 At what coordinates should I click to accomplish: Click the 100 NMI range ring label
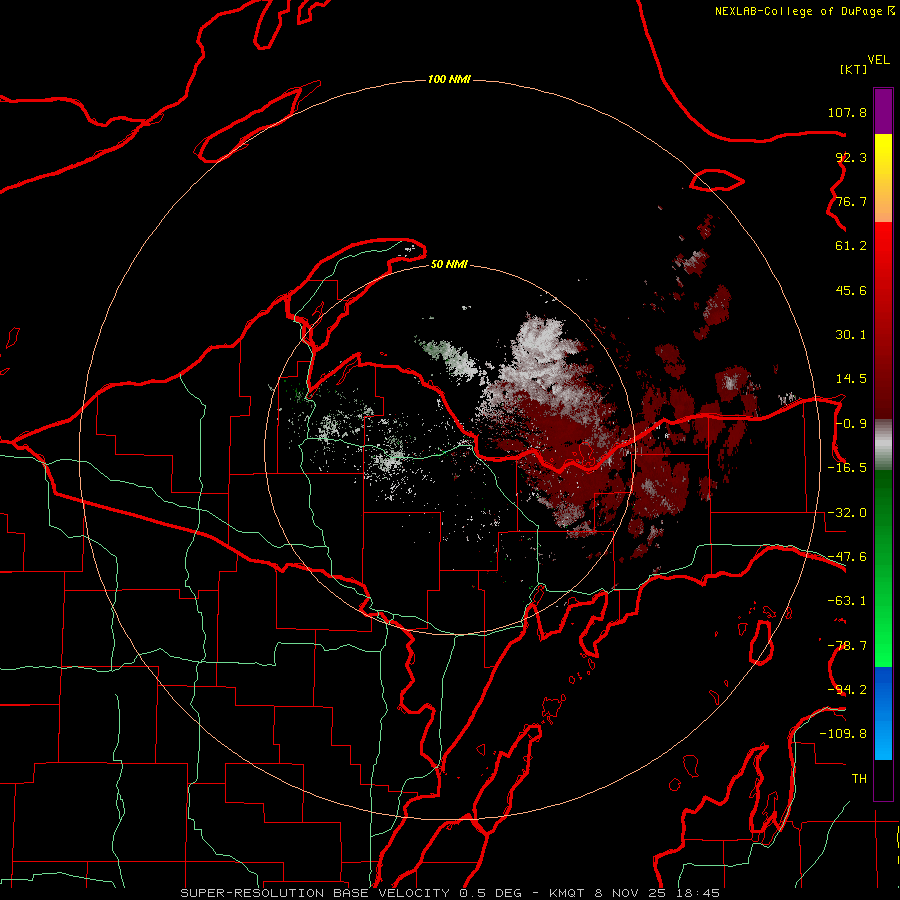tap(449, 79)
